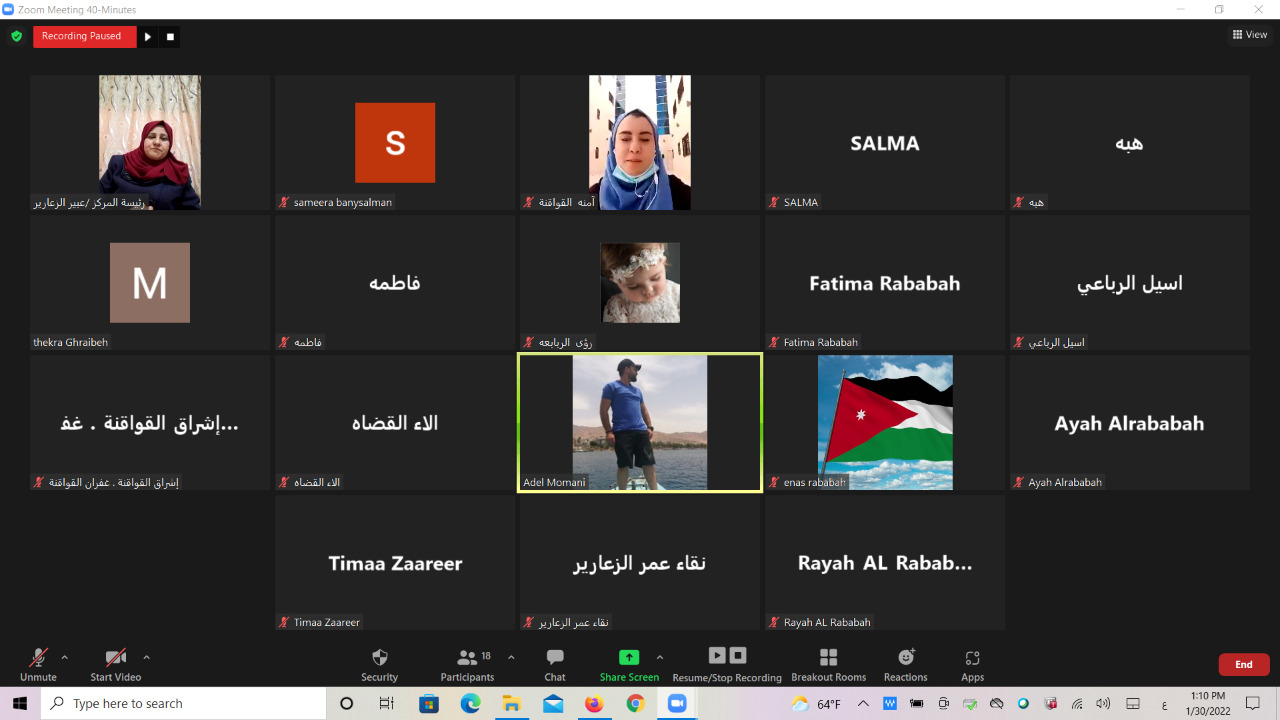Click the green Share Screen icon
The height and width of the screenshot is (720, 1280).
629,657
